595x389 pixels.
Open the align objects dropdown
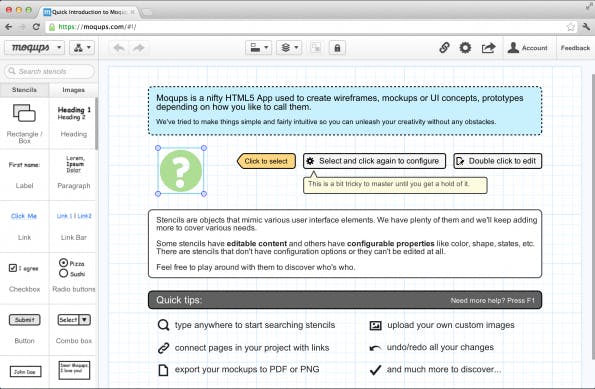(258, 48)
